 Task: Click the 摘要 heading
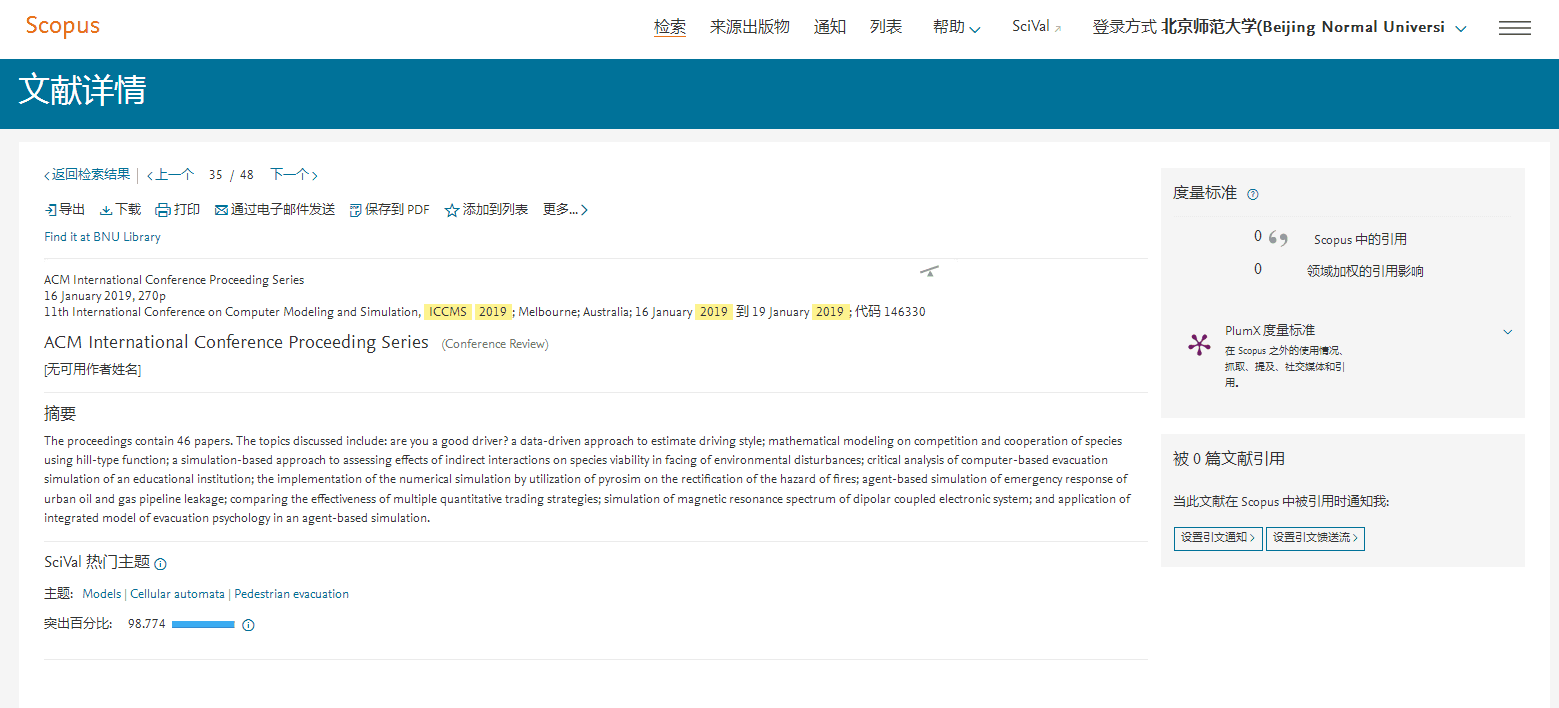coord(60,414)
